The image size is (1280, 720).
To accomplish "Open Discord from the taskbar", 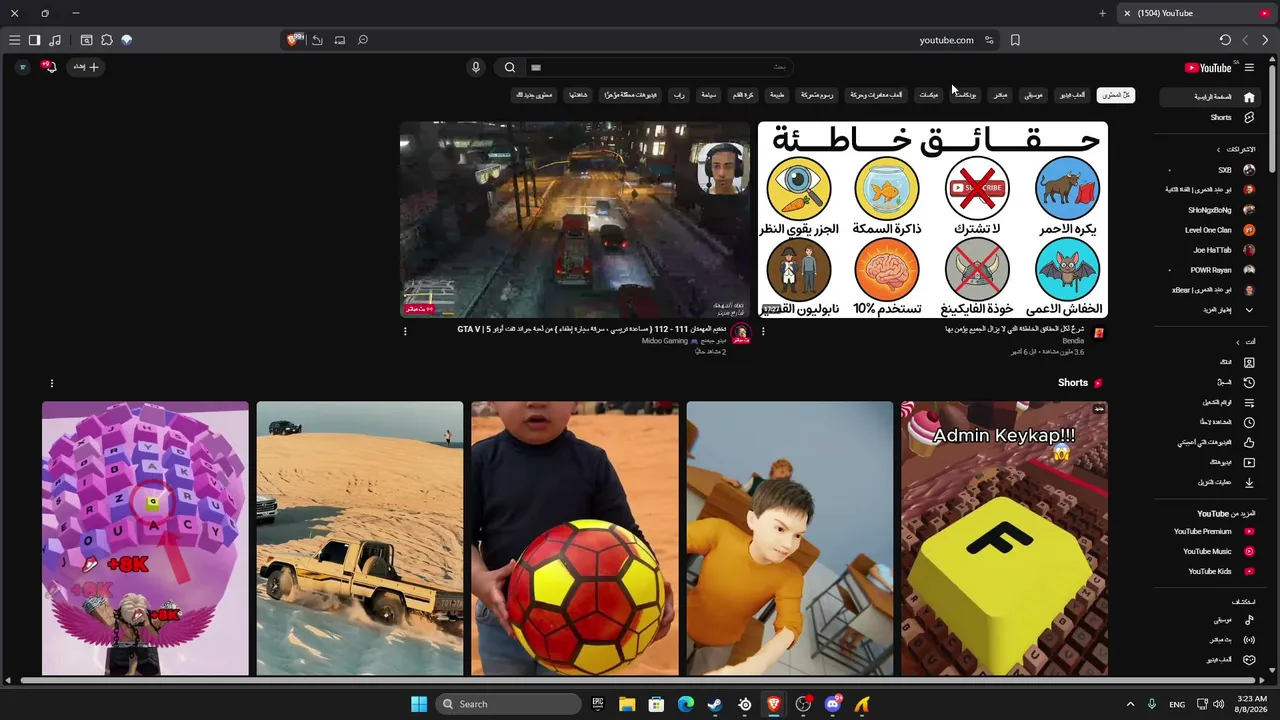I will pos(833,704).
